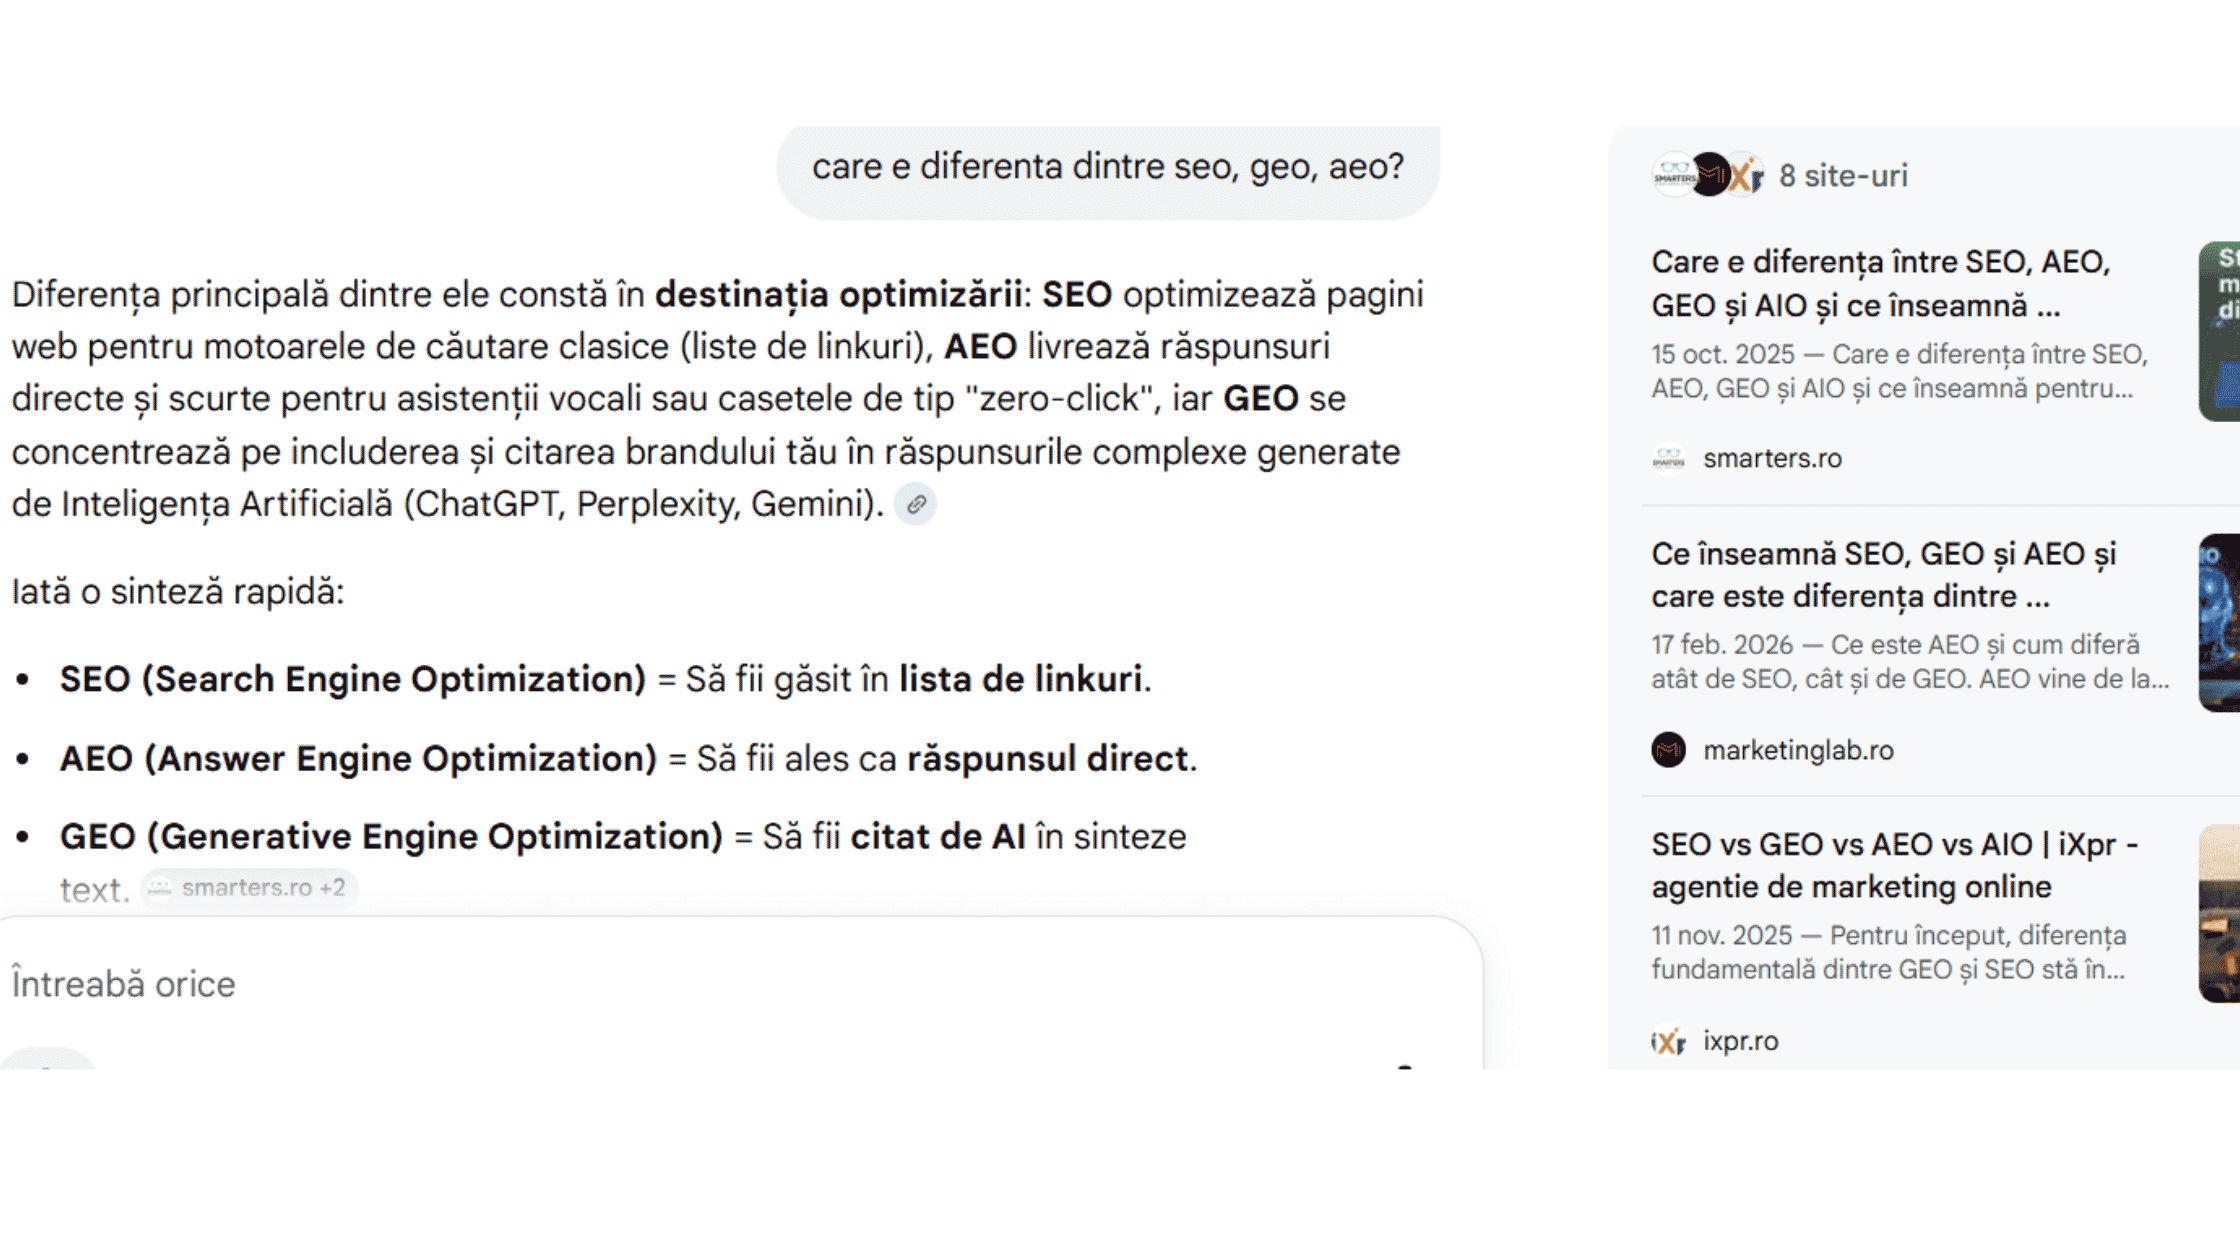The width and height of the screenshot is (2240, 1260).
Task: Click the ixpr.ro source name
Action: [x=1741, y=1041]
